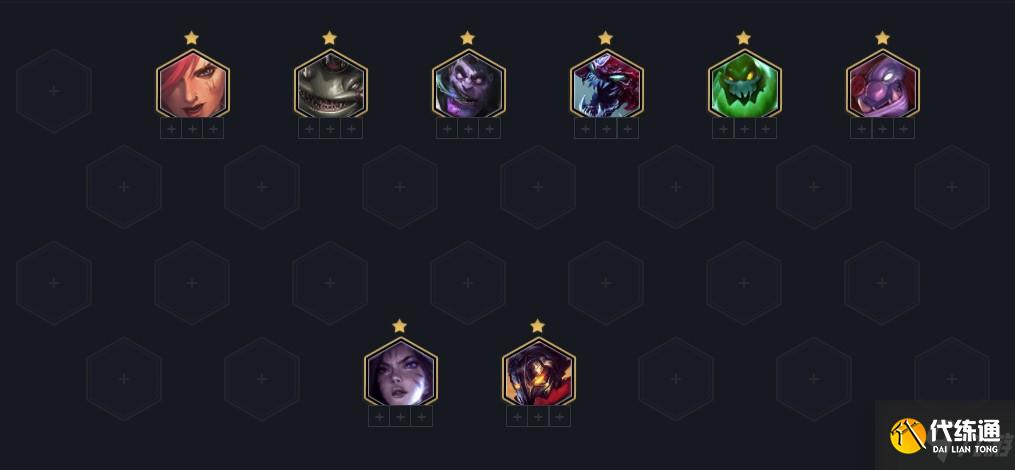The image size is (1015, 470).
Task: Click the Dr. Mundo champion hex
Action: (469, 85)
